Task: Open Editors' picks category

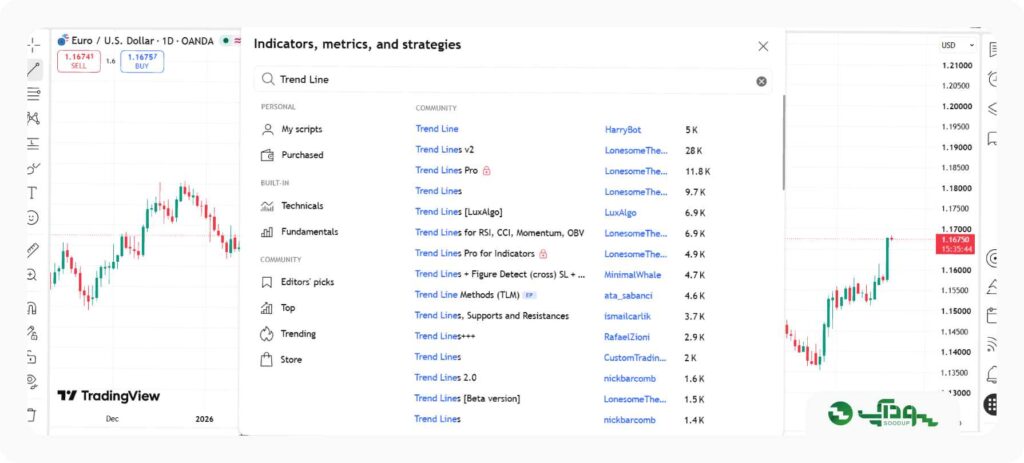Action: point(298,282)
